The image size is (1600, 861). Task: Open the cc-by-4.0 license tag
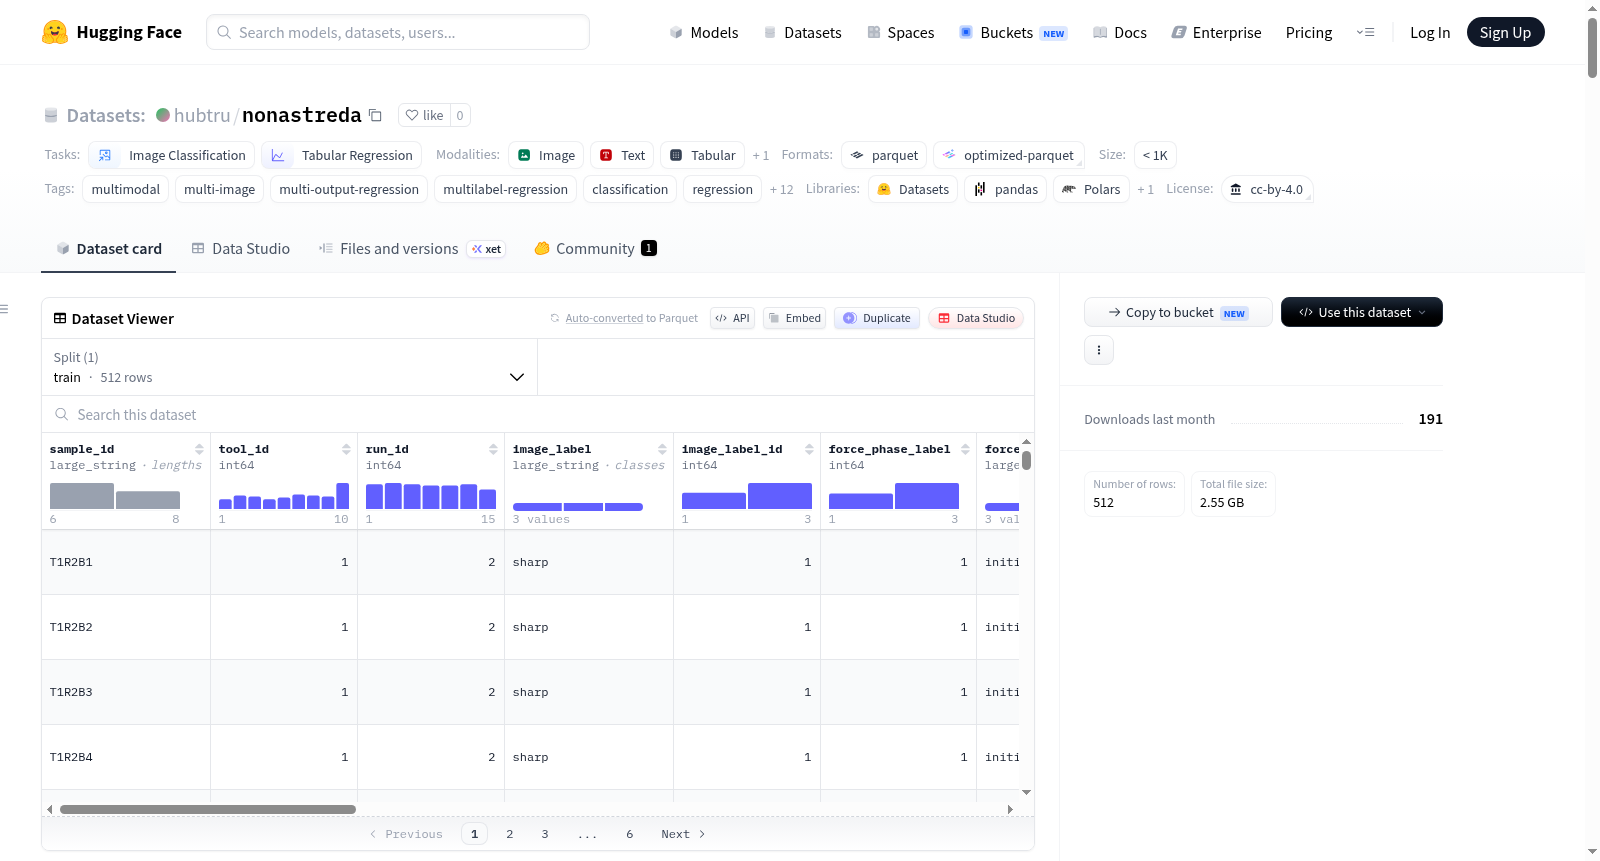click(1267, 189)
